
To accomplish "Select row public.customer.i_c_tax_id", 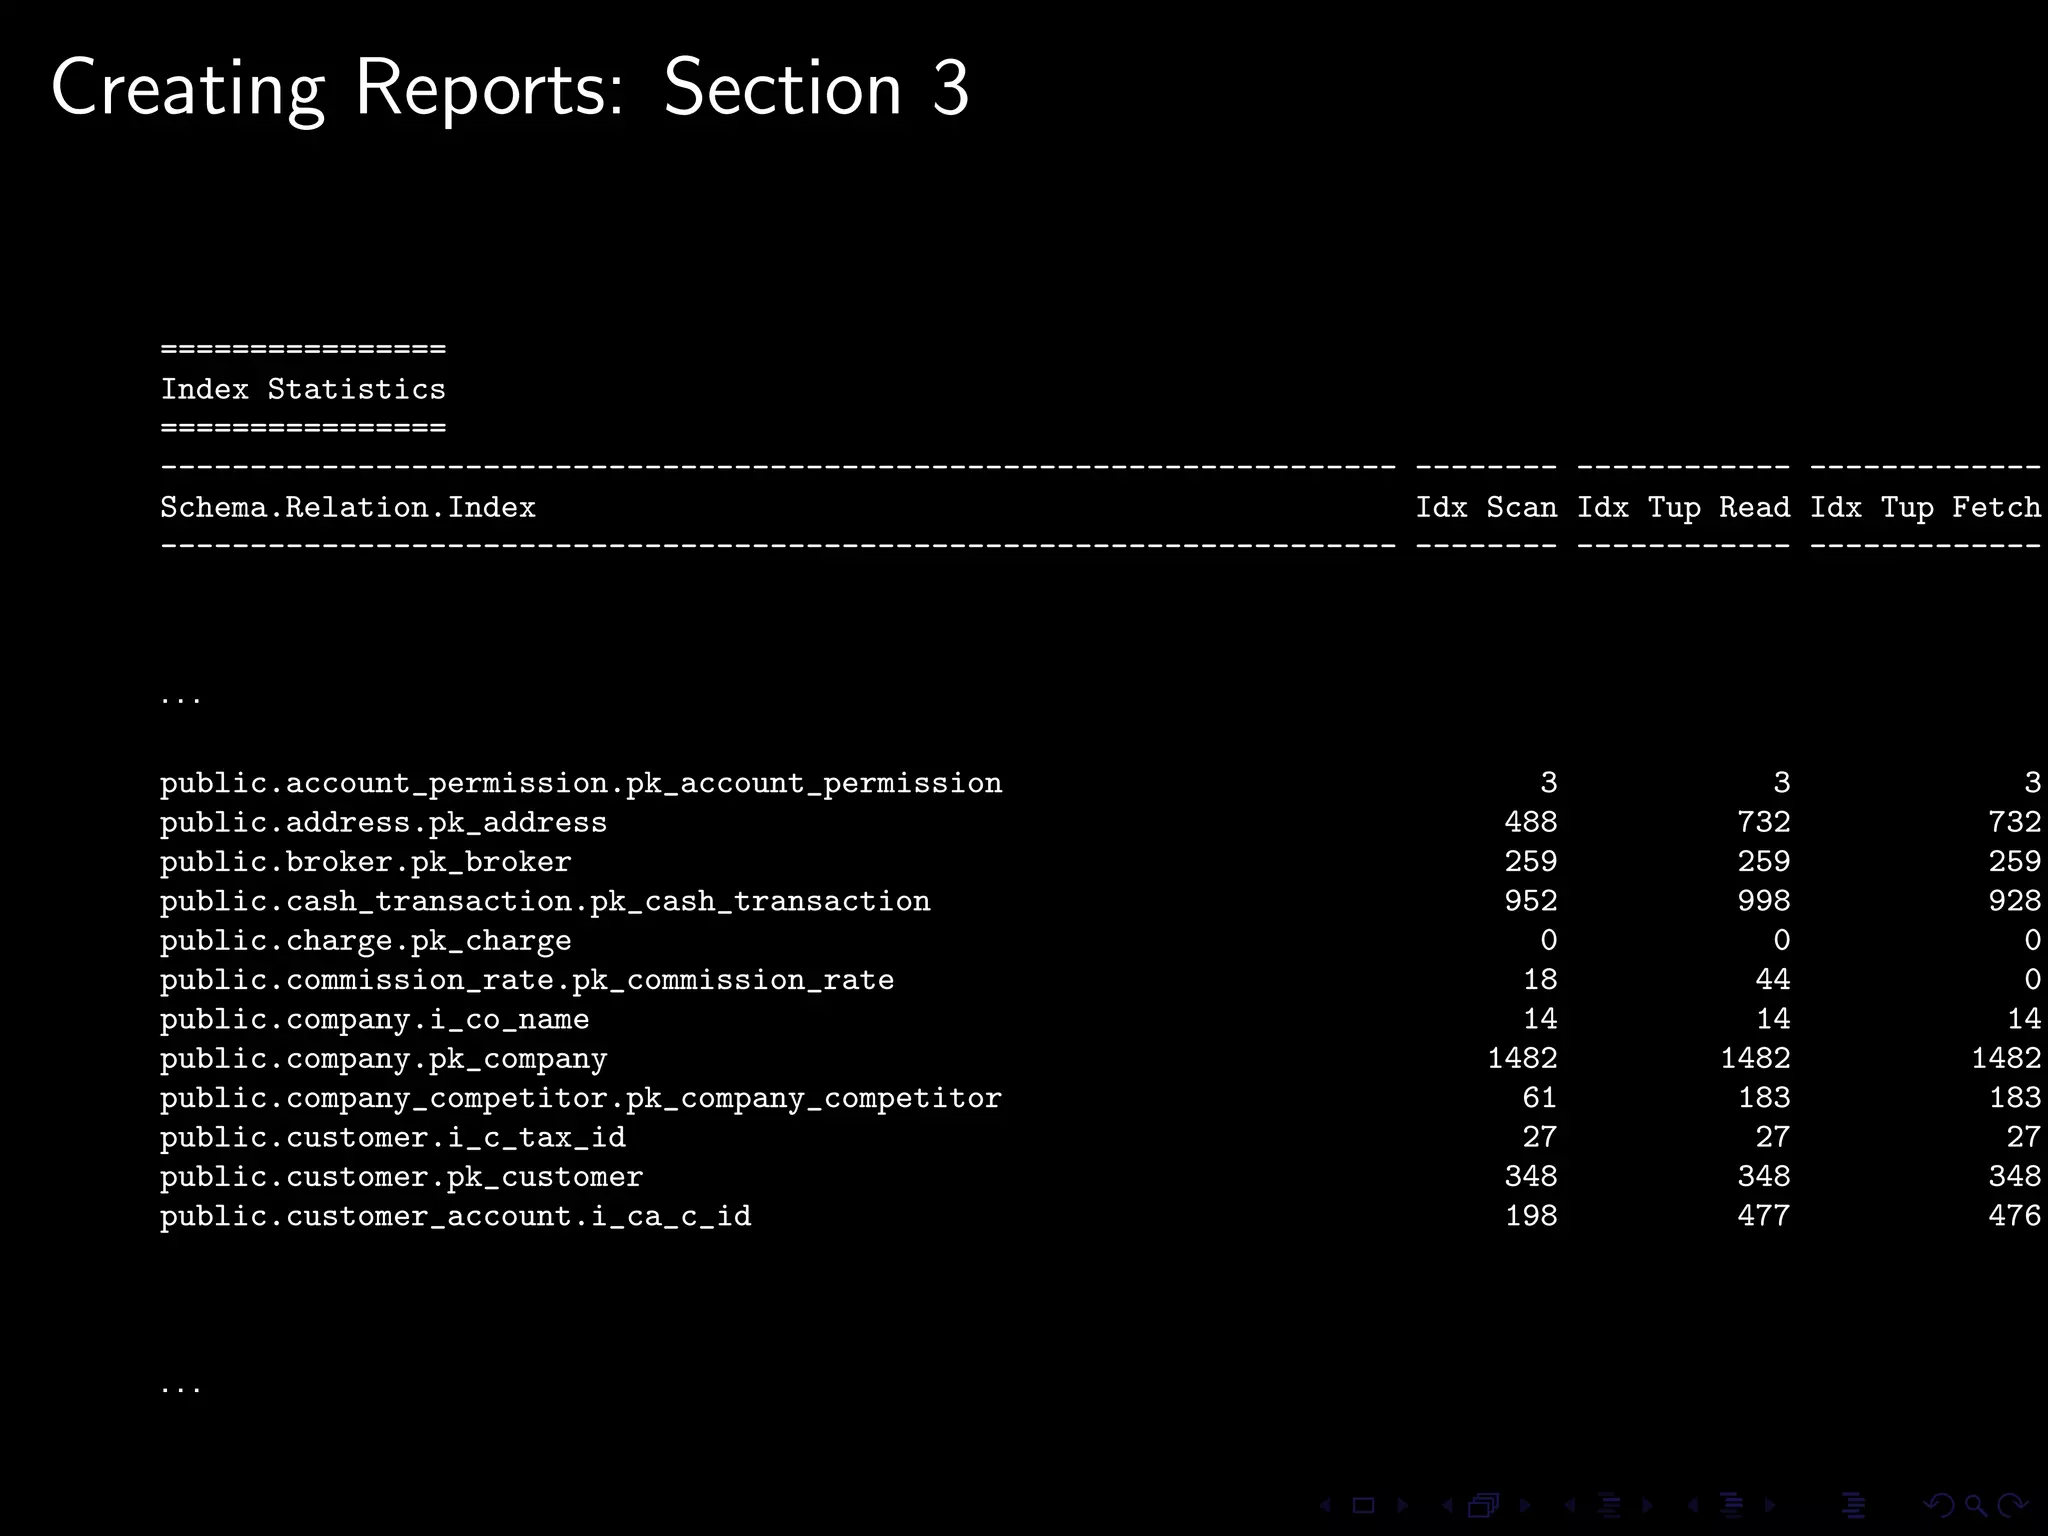I will click(1100, 1137).
